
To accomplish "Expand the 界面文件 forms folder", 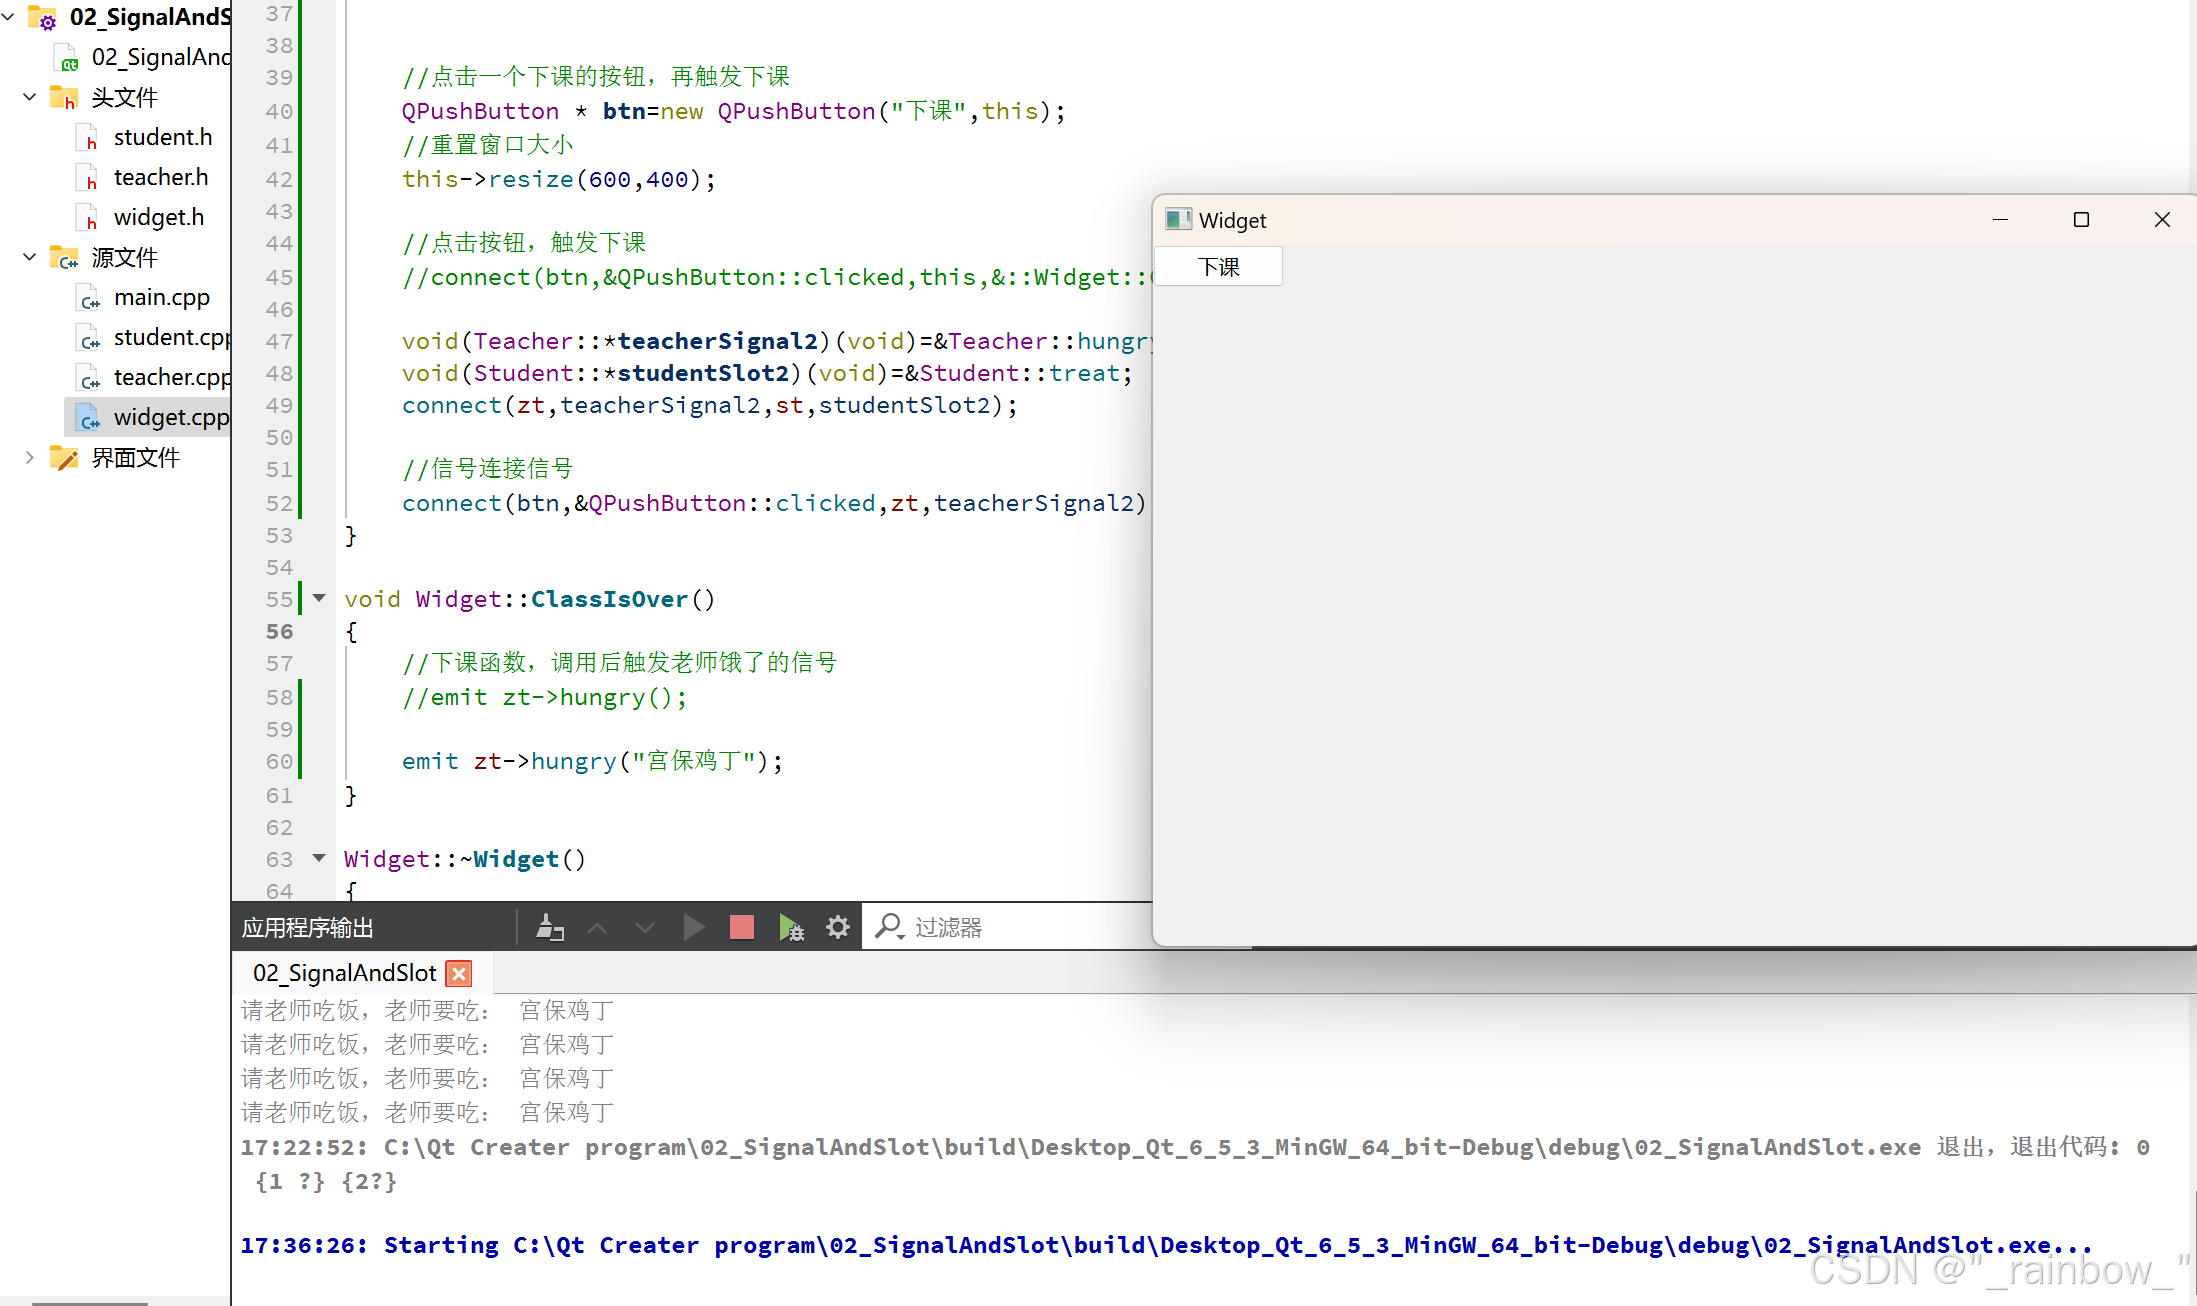I will click(x=30, y=458).
